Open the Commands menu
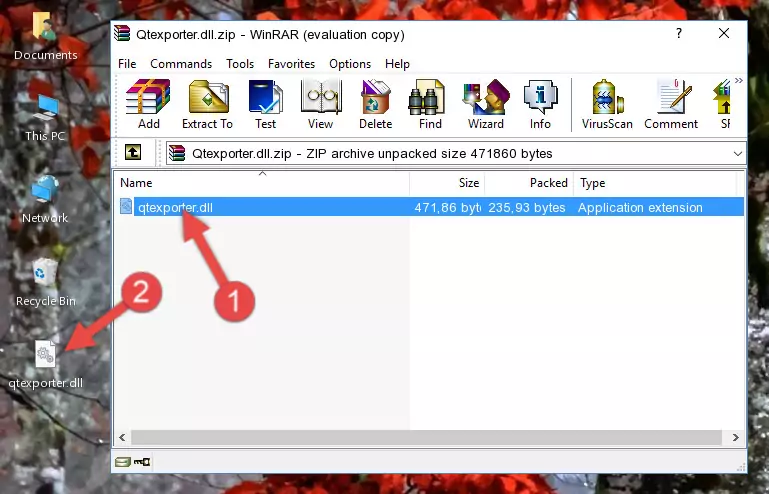This screenshot has height=494, width=769. pyautogui.click(x=181, y=64)
